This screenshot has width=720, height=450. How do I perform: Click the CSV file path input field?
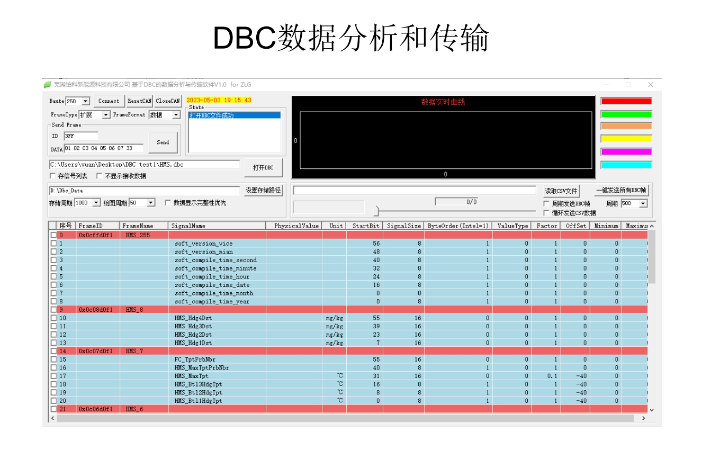(x=415, y=190)
